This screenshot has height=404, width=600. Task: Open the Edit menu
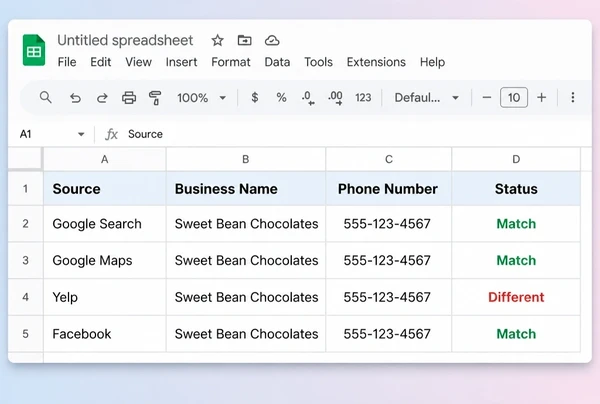(101, 62)
